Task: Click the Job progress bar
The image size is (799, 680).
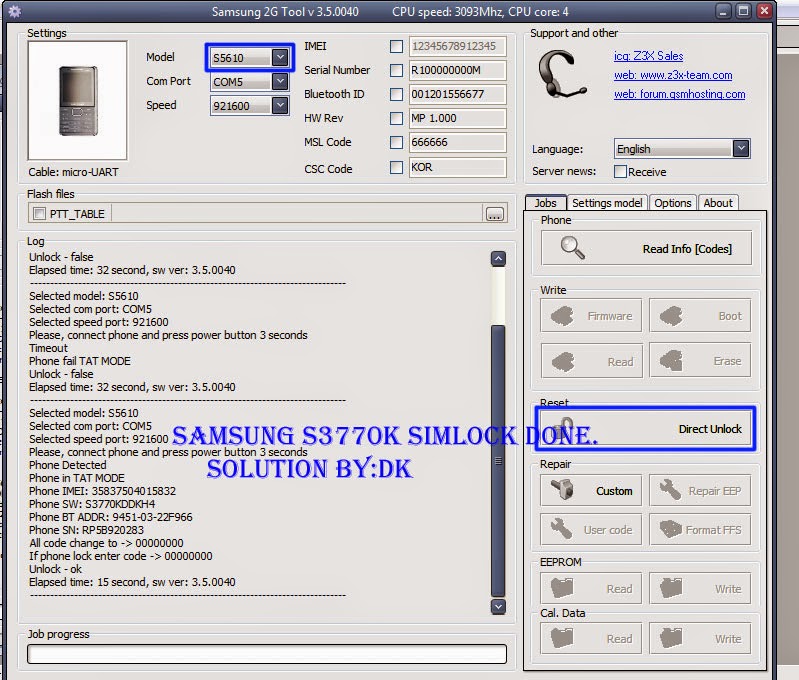Action: coord(267,654)
